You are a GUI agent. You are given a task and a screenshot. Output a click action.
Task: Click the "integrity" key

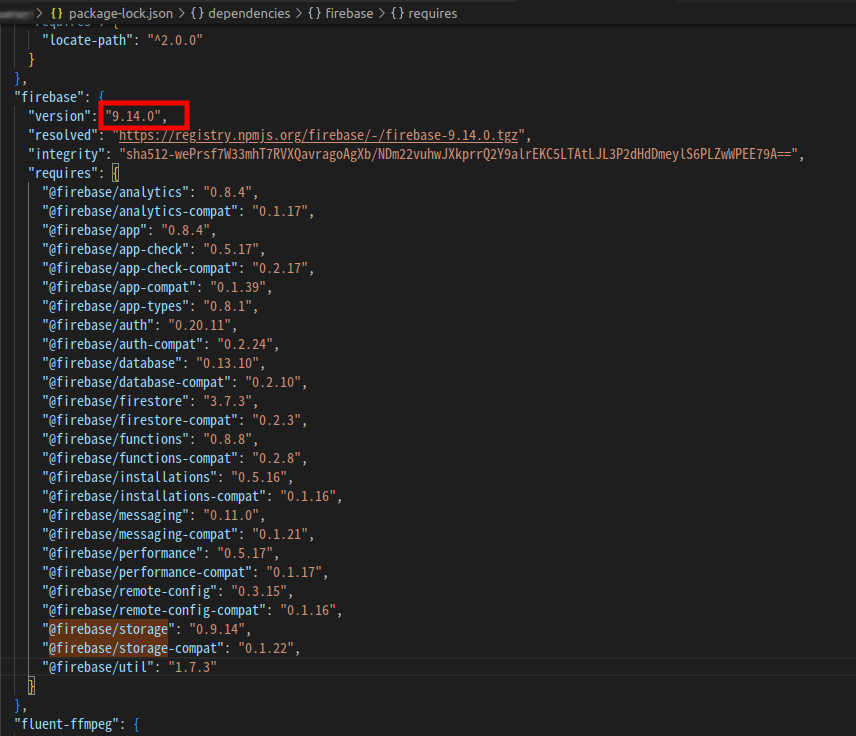[66, 154]
